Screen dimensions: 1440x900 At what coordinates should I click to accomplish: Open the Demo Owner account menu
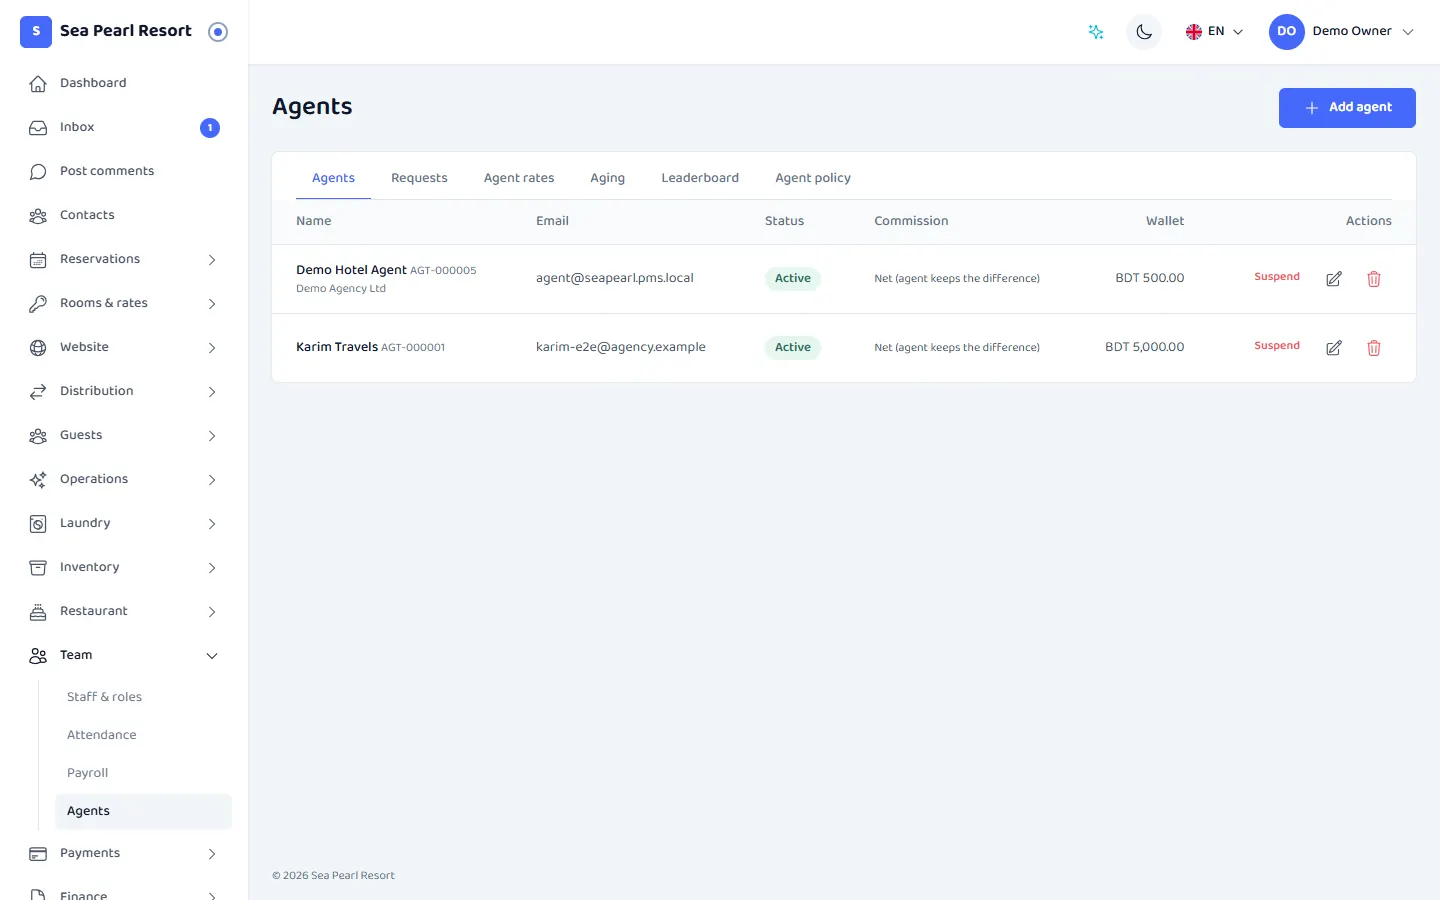[x=1342, y=32]
